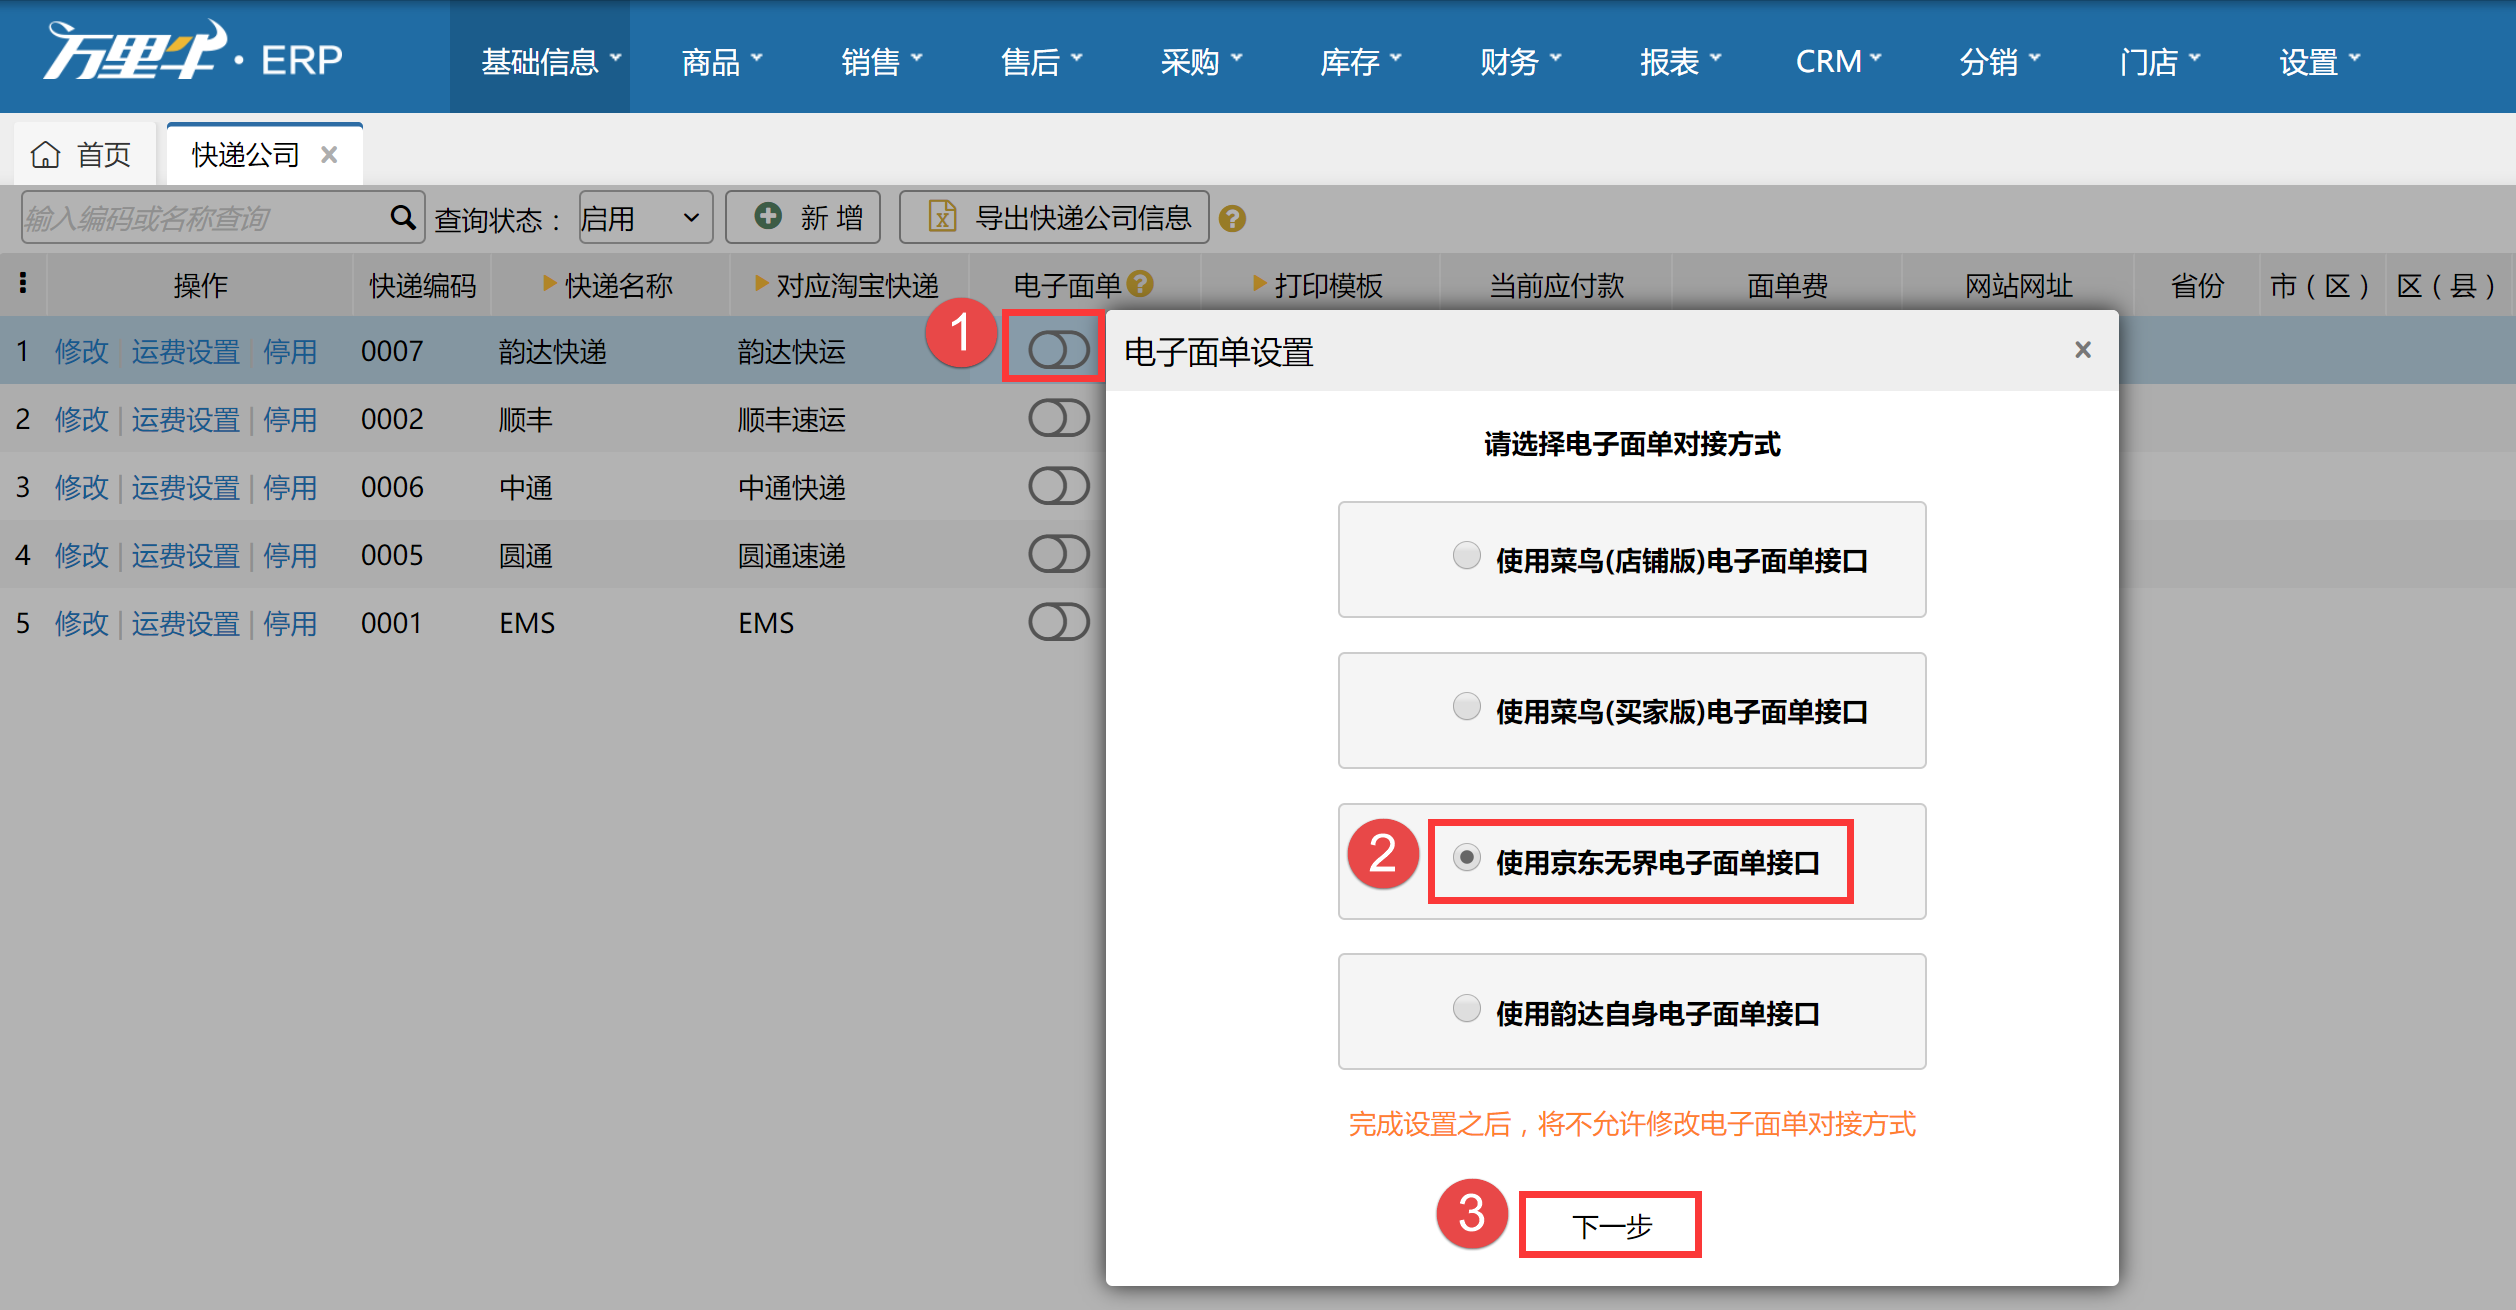Click the search magnifier icon

(402, 217)
